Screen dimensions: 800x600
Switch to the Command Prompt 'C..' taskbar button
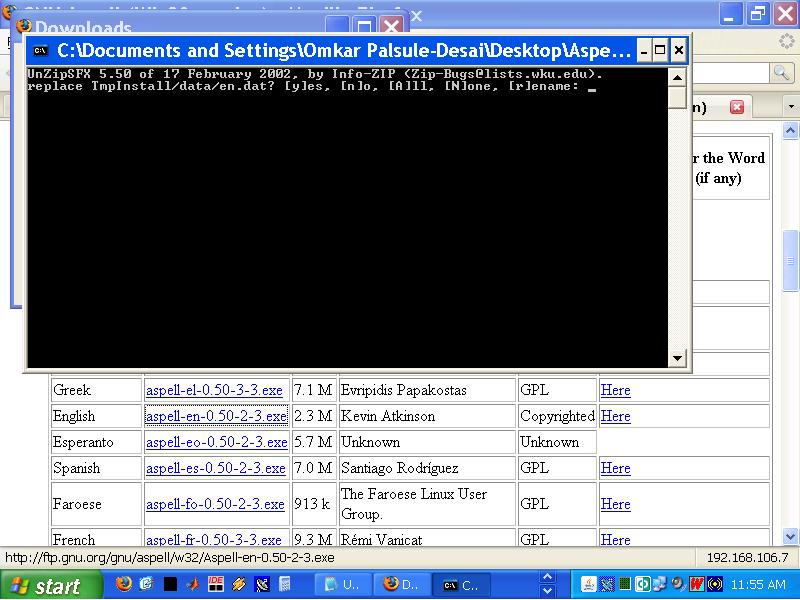[x=460, y=585]
